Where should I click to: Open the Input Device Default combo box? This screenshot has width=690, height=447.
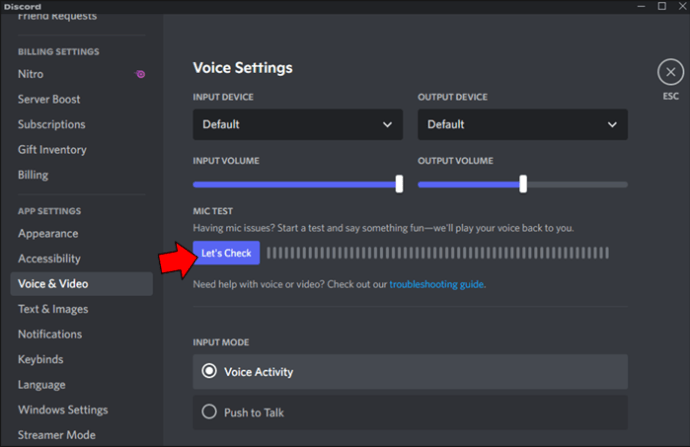pyautogui.click(x=297, y=125)
